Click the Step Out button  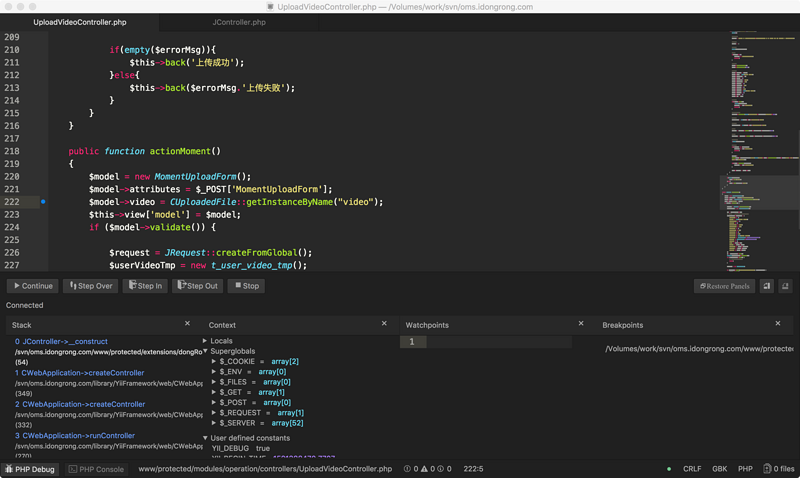[197, 286]
